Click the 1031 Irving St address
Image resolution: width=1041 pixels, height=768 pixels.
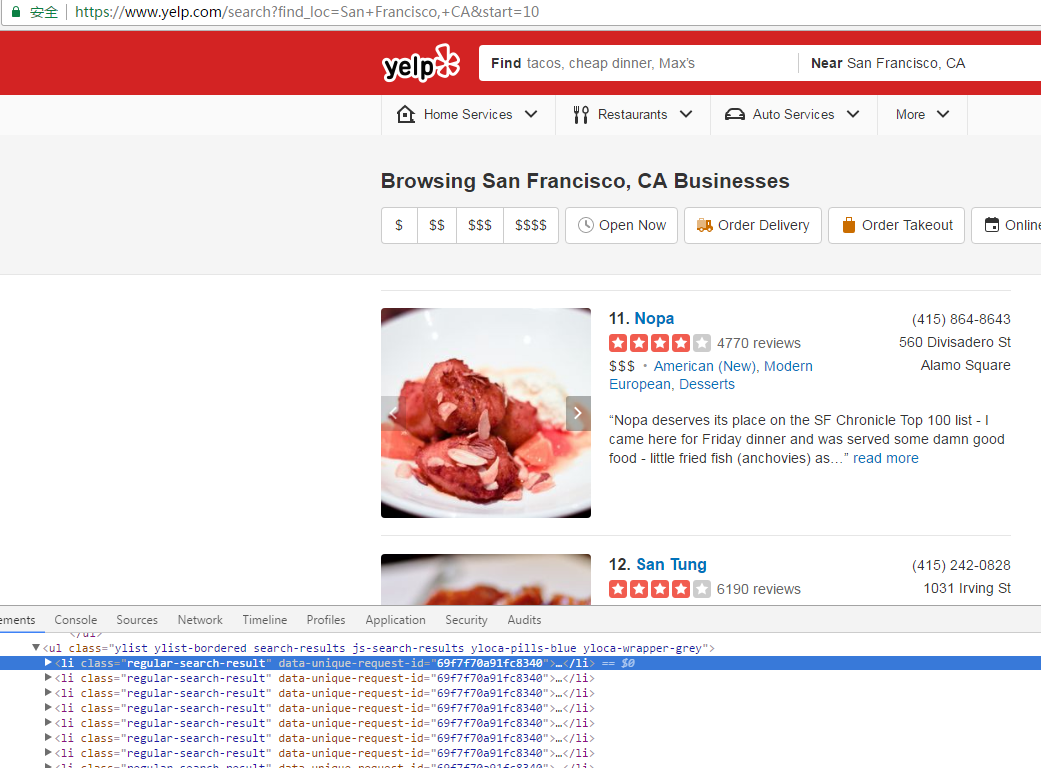(x=967, y=588)
